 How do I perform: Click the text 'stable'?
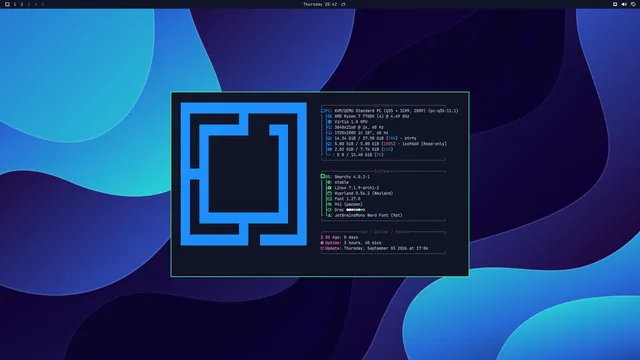point(341,182)
